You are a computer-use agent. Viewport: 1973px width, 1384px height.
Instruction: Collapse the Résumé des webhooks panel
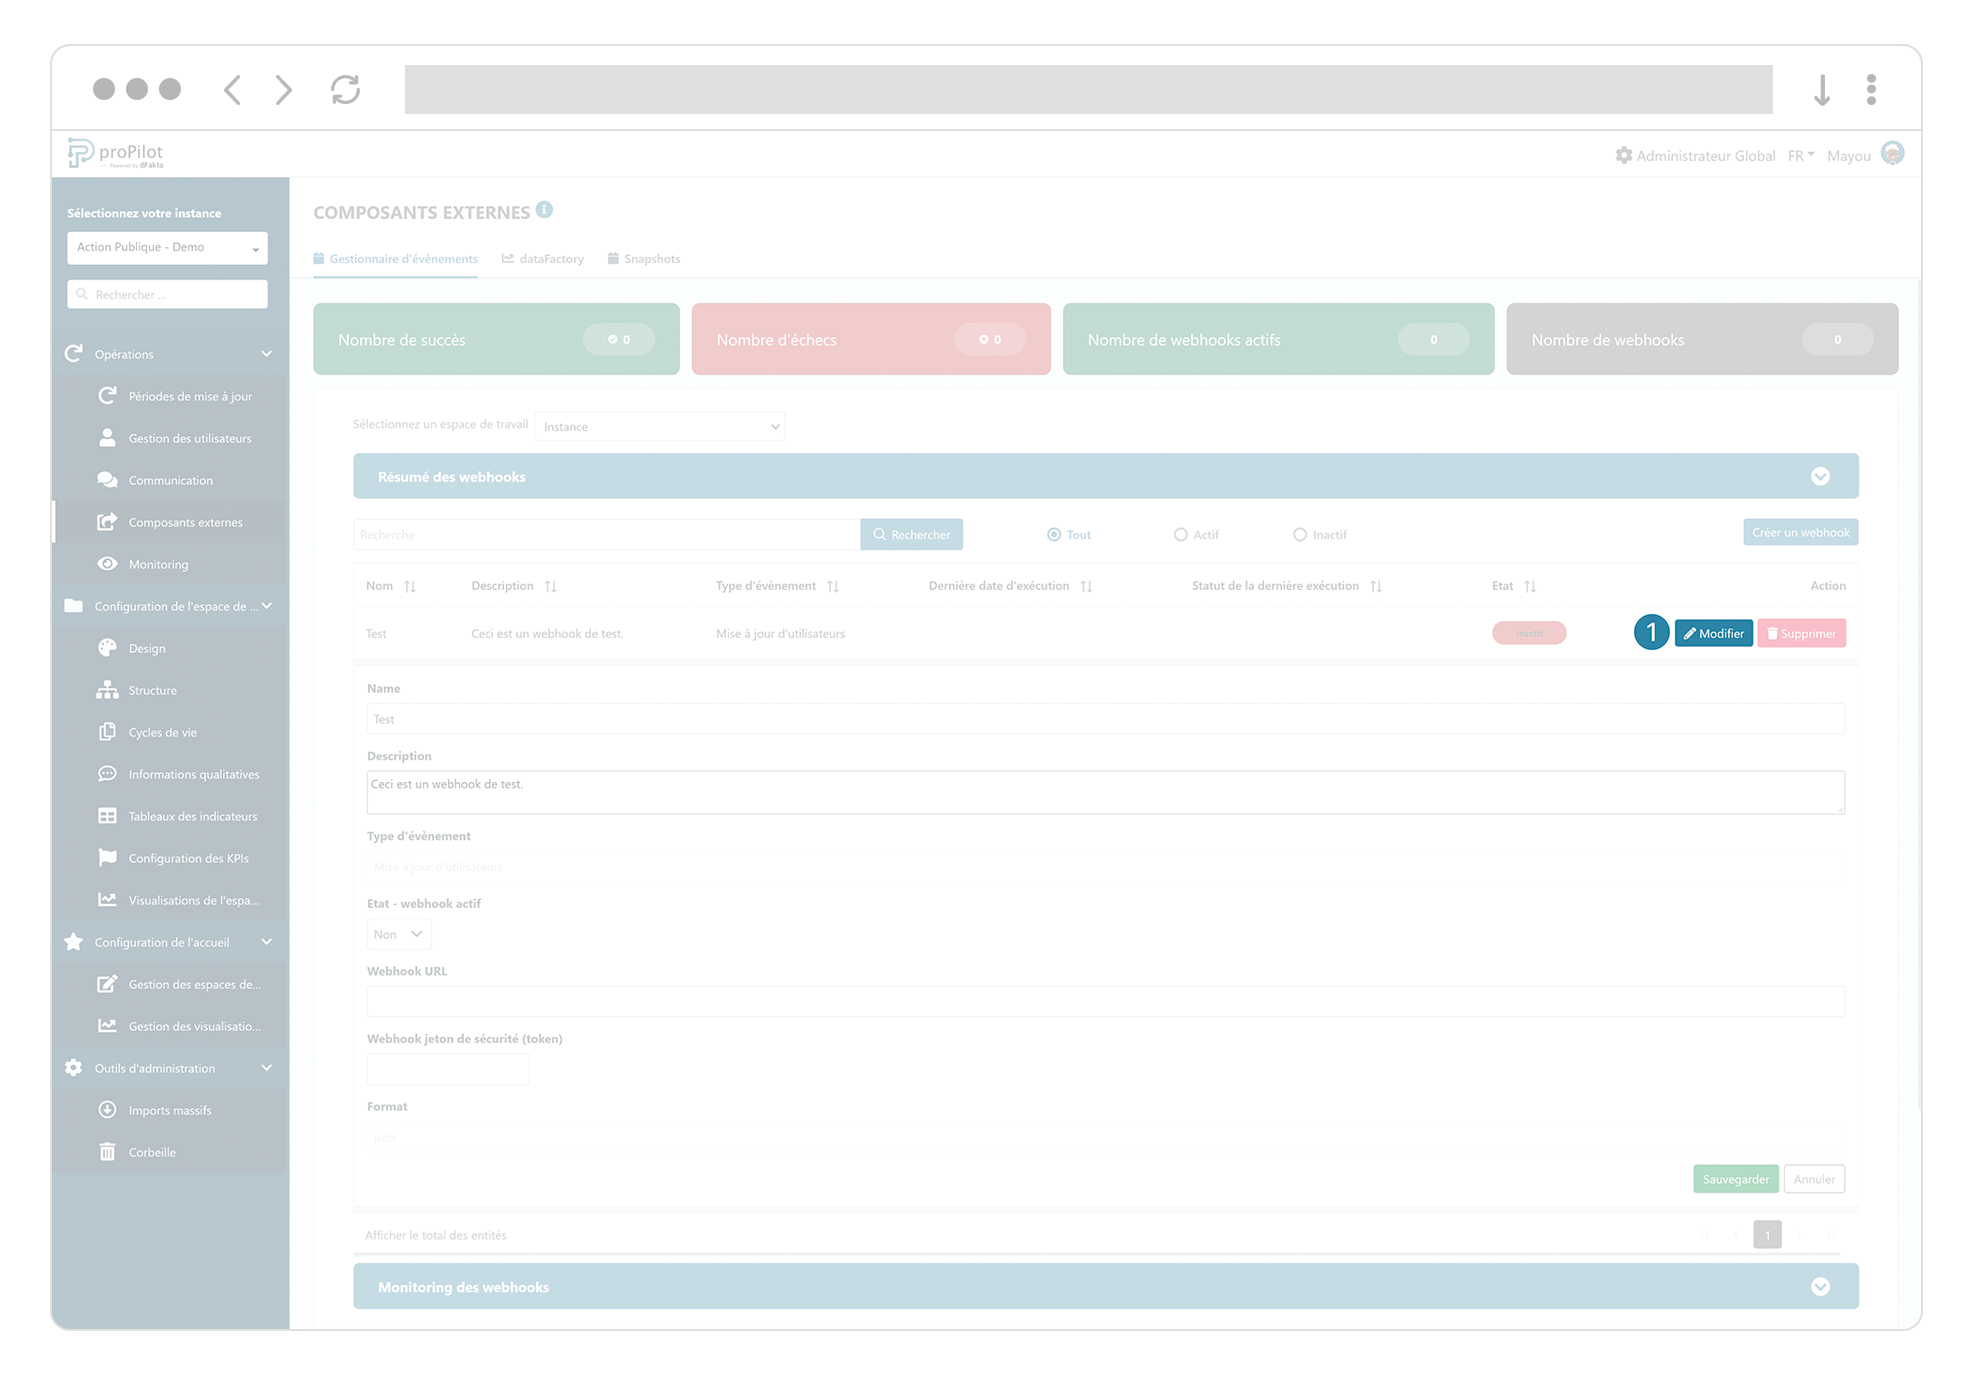(x=1820, y=476)
